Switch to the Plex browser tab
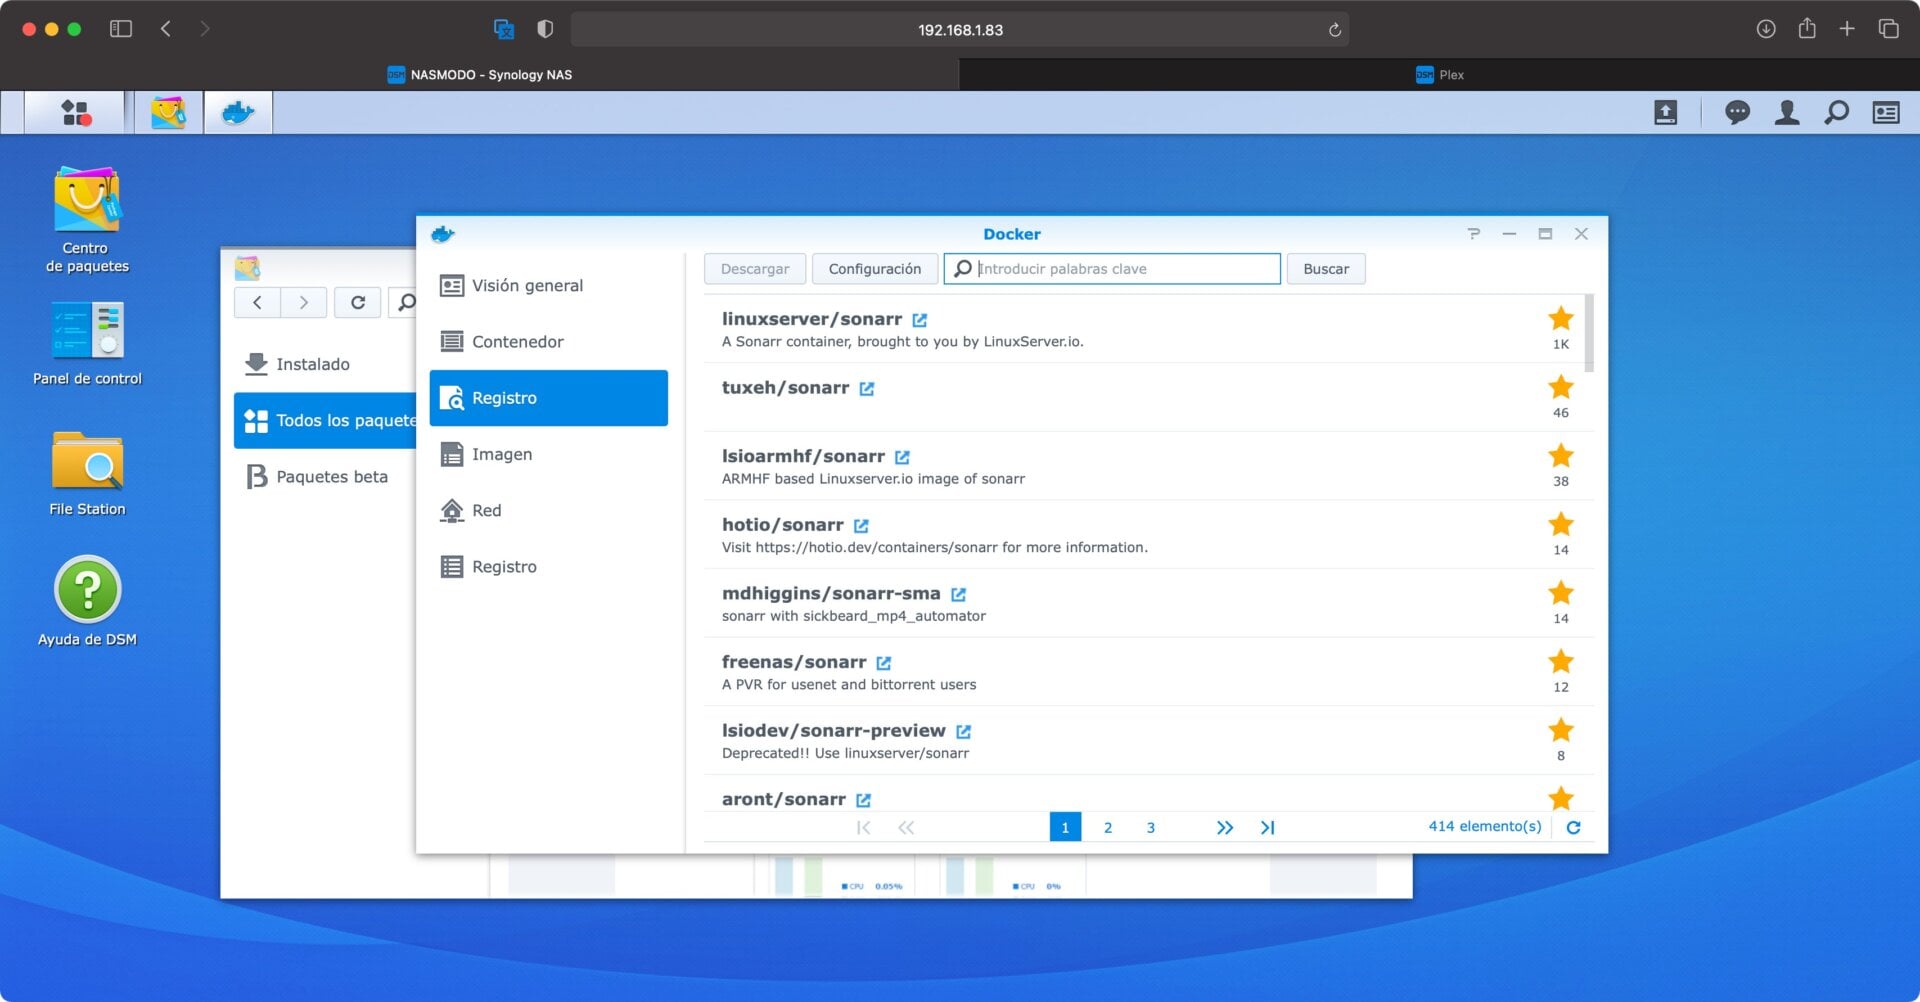Viewport: 1920px width, 1002px height. (x=1439, y=75)
